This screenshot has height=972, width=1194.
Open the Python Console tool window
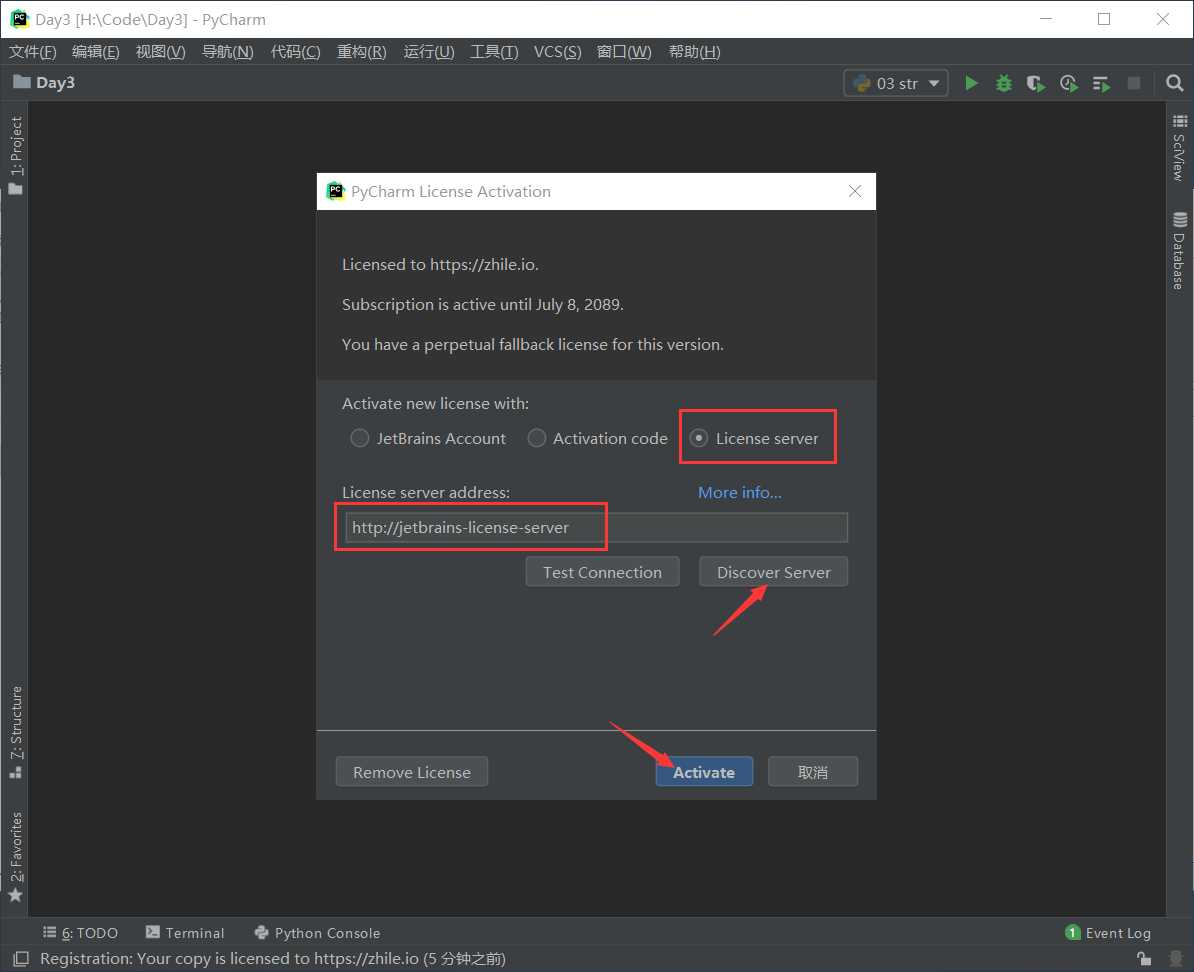[x=318, y=932]
